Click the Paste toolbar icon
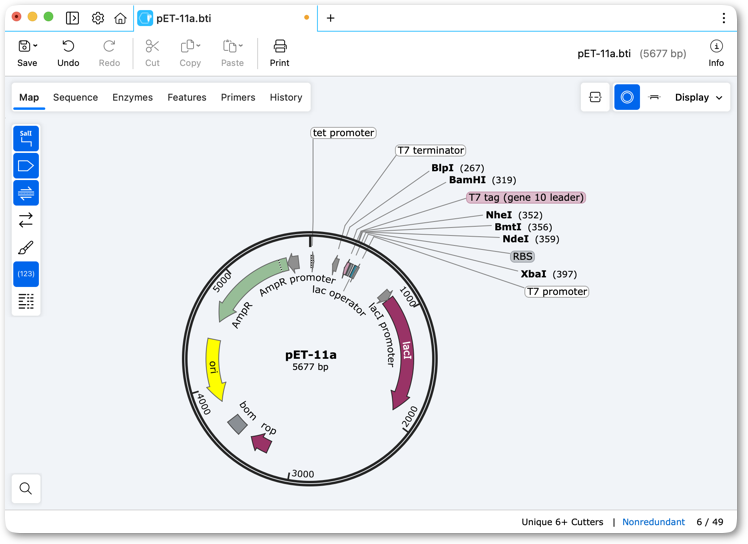Viewport: 748px width, 544px height. pos(229,46)
